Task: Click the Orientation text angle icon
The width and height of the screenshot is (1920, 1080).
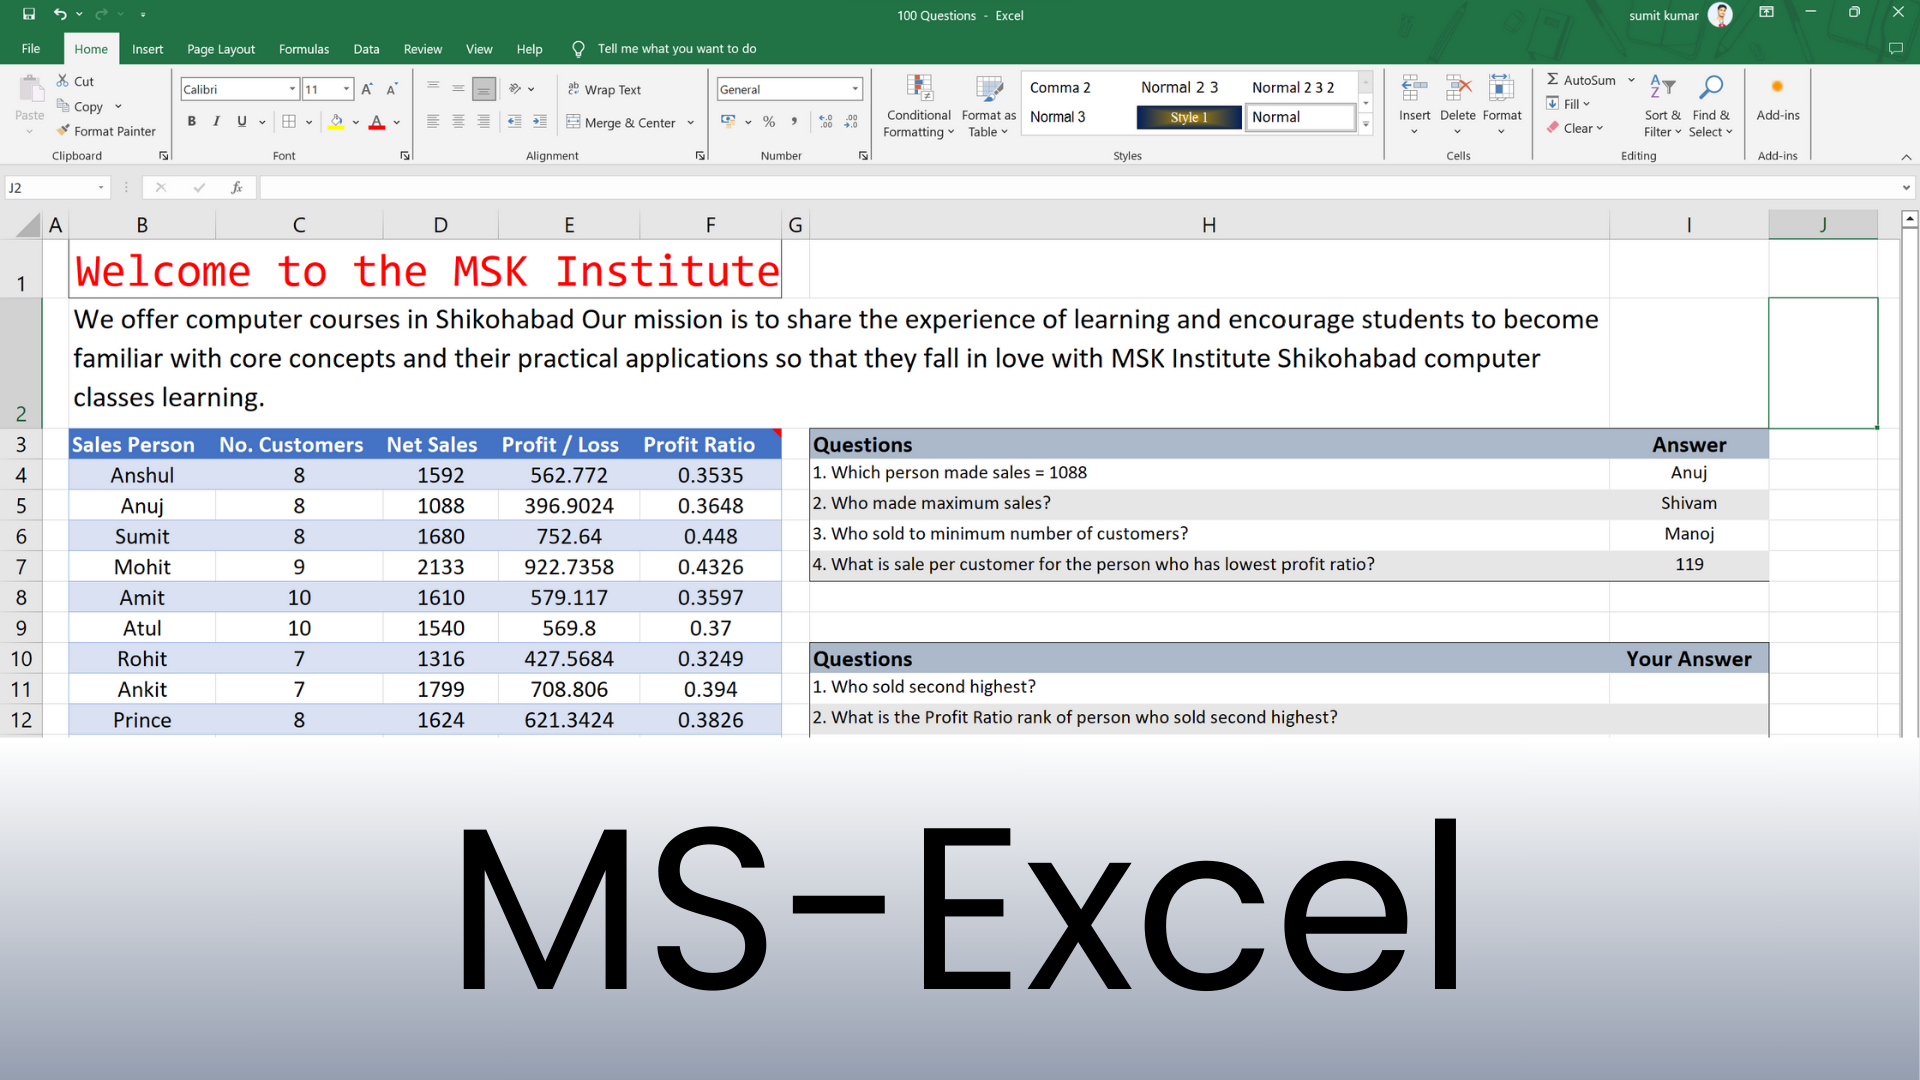Action: click(x=515, y=89)
